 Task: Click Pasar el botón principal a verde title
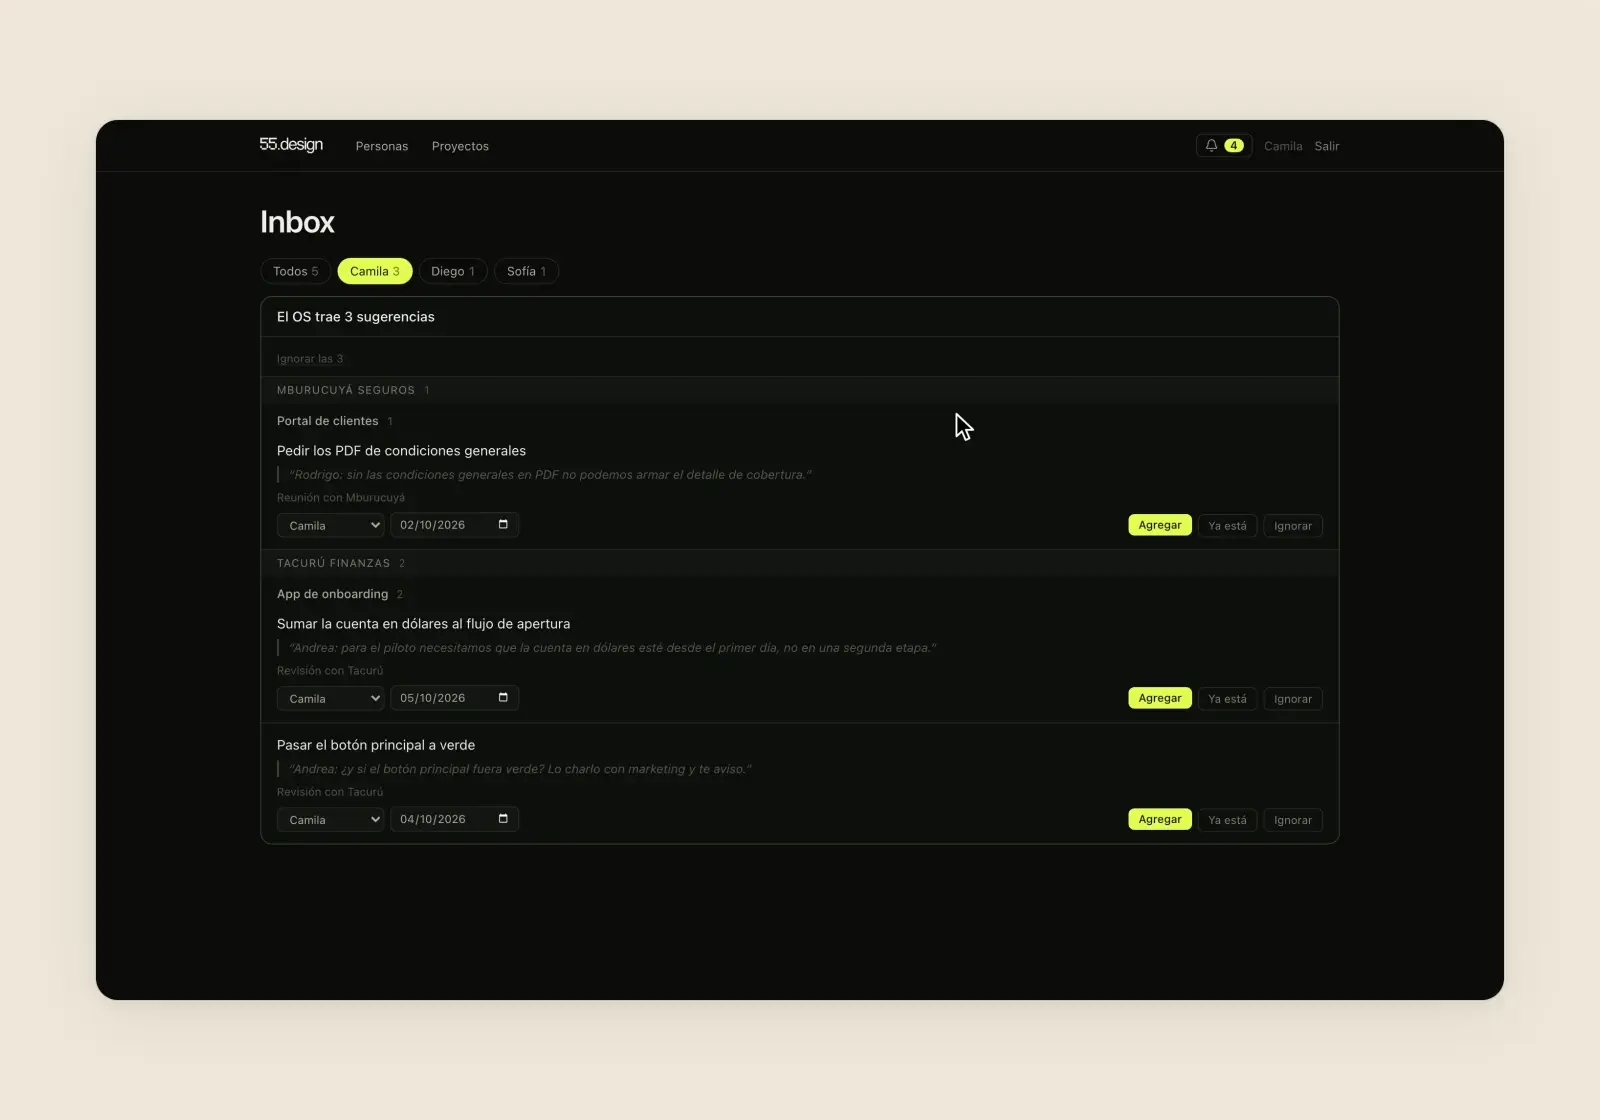pyautogui.click(x=376, y=745)
